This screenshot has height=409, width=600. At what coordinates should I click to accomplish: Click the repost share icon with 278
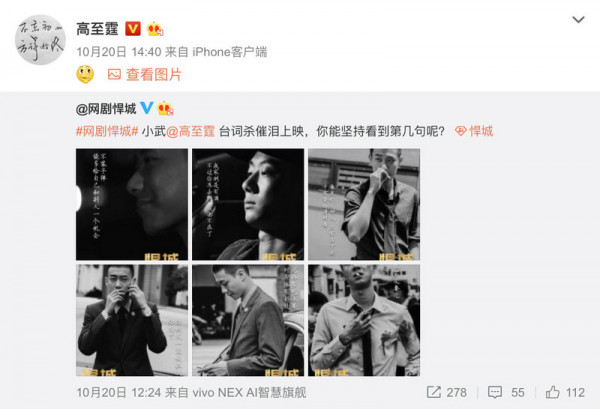(x=447, y=392)
